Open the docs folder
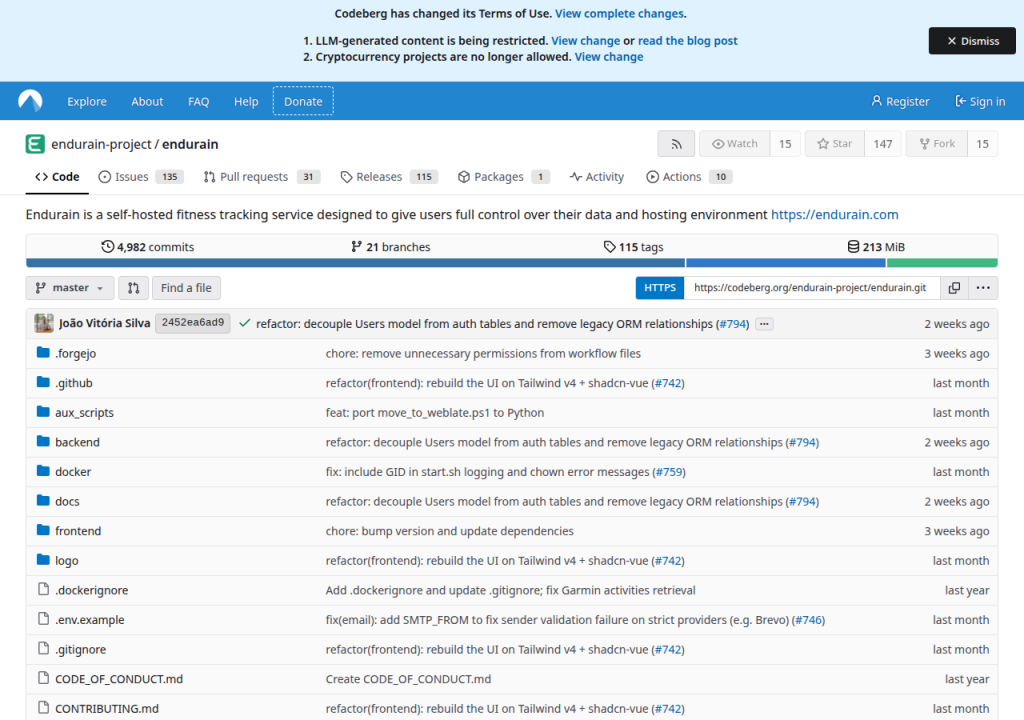The height and width of the screenshot is (720, 1024). point(67,501)
